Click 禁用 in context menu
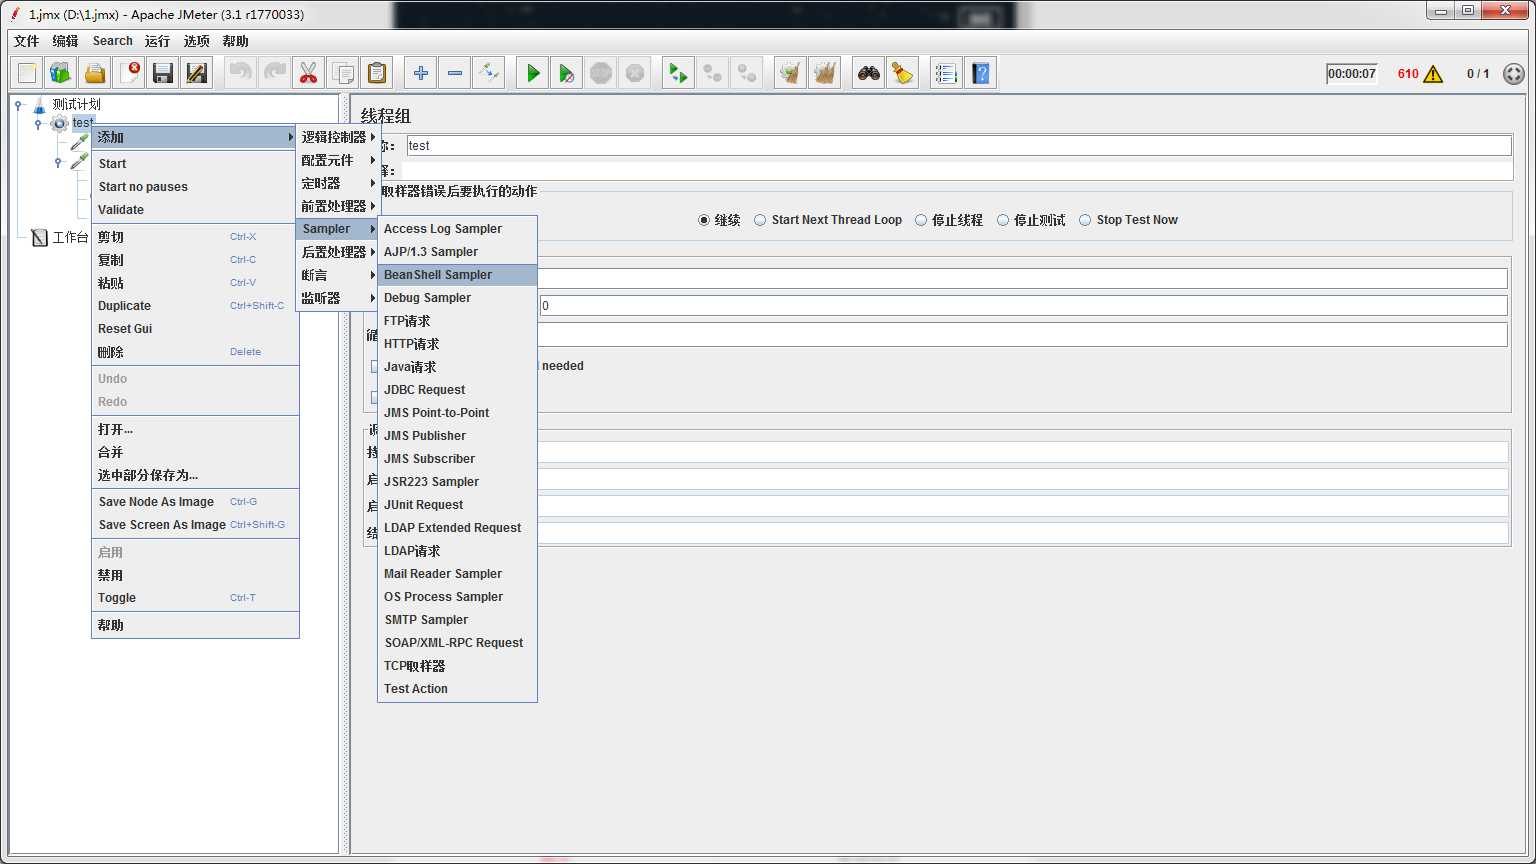The height and width of the screenshot is (864, 1536). point(195,575)
